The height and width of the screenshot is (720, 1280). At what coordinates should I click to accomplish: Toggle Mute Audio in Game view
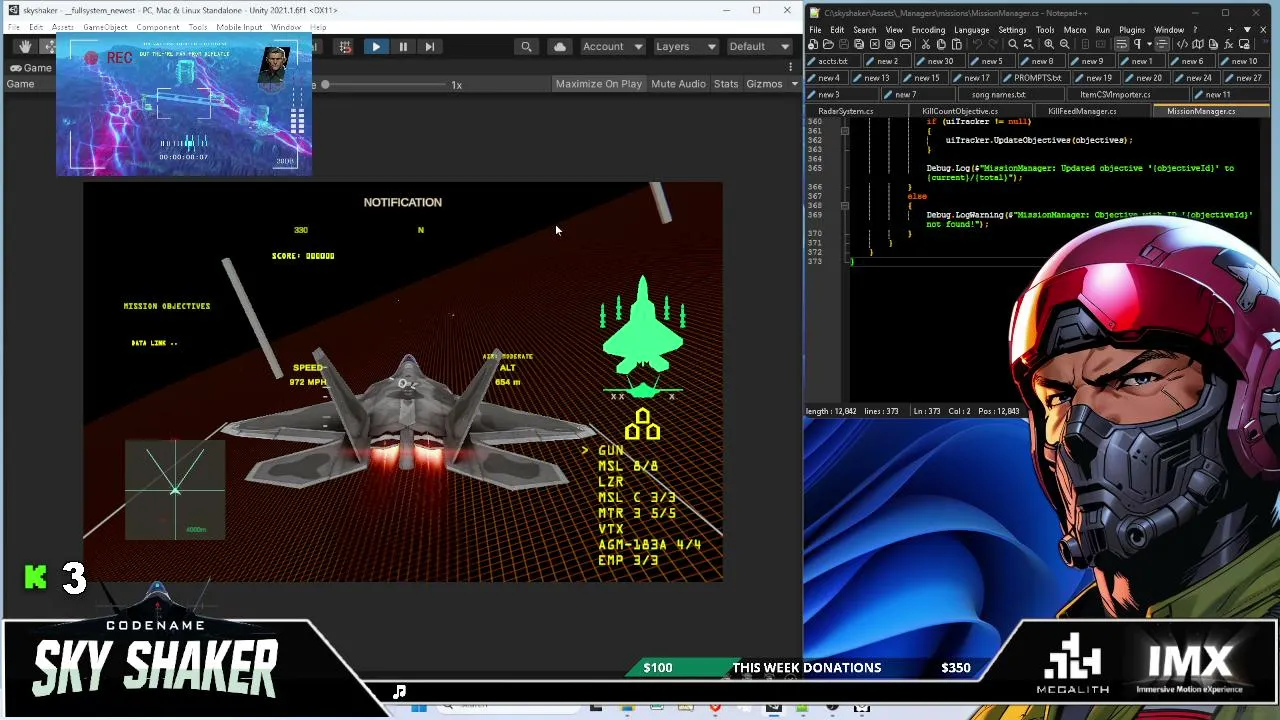point(678,84)
